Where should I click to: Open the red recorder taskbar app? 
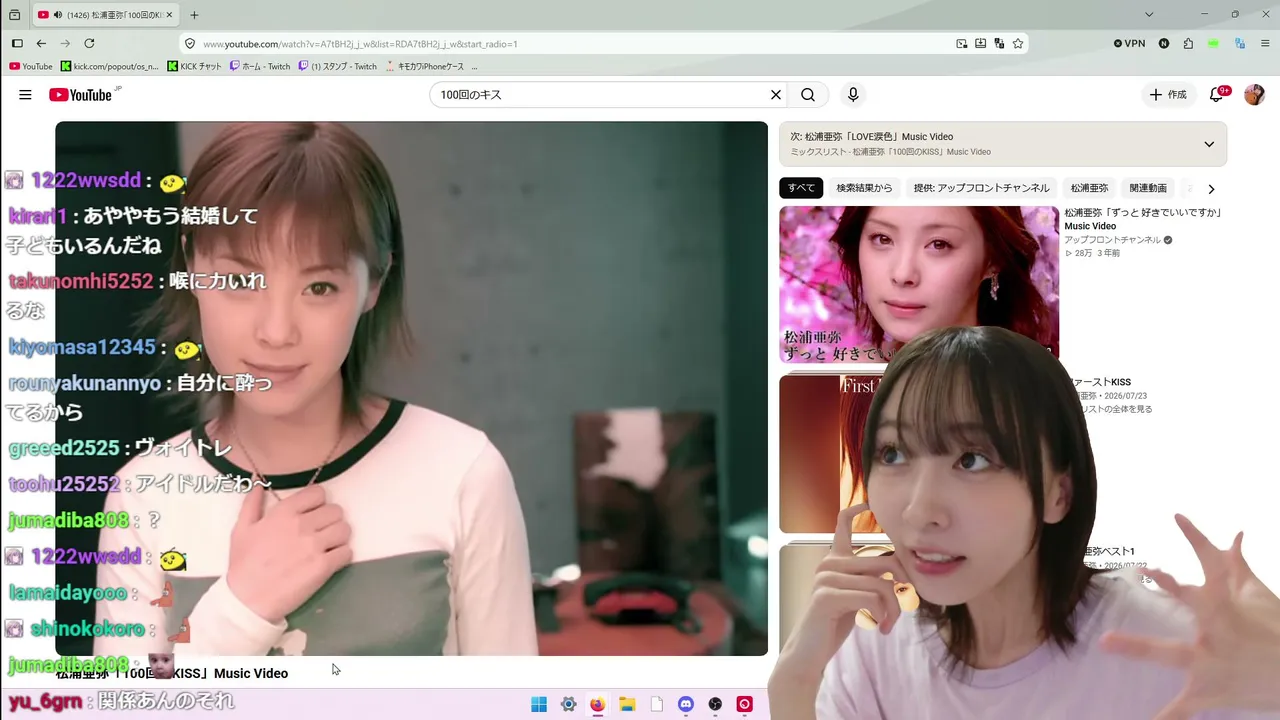[x=744, y=704]
